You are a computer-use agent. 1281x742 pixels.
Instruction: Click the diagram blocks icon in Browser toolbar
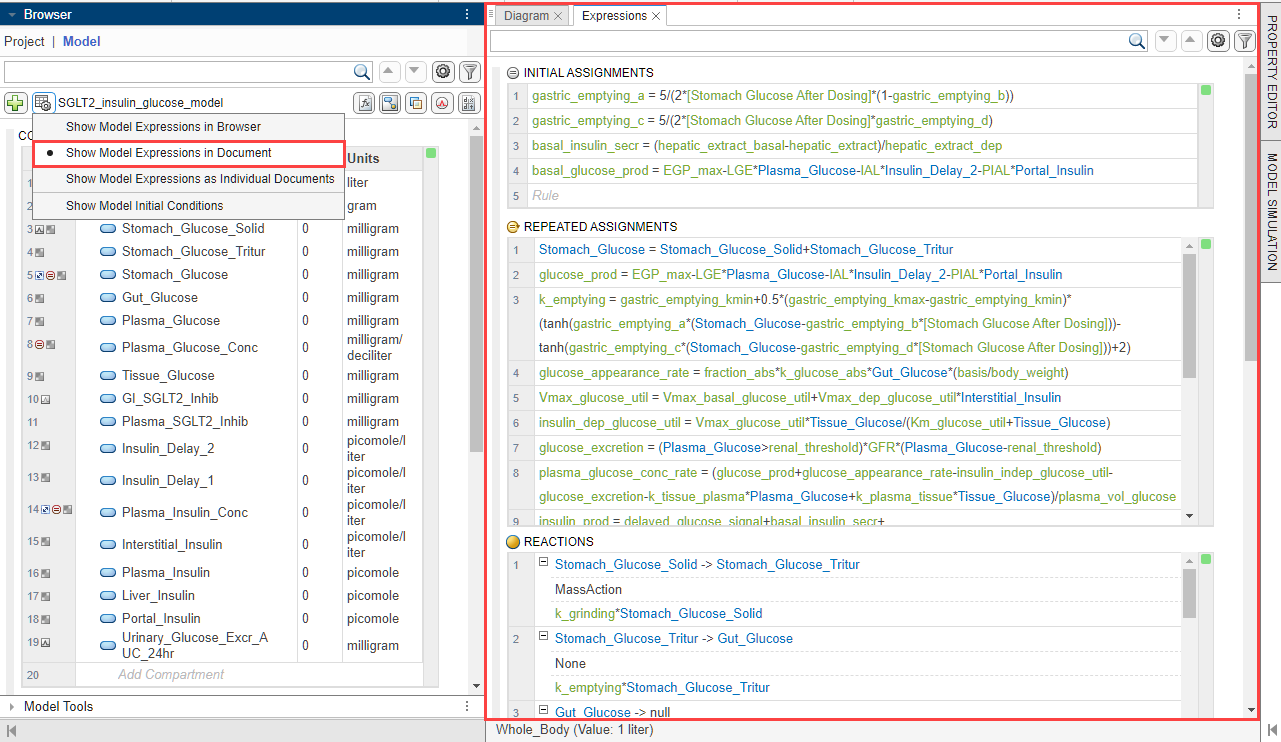(x=390, y=102)
